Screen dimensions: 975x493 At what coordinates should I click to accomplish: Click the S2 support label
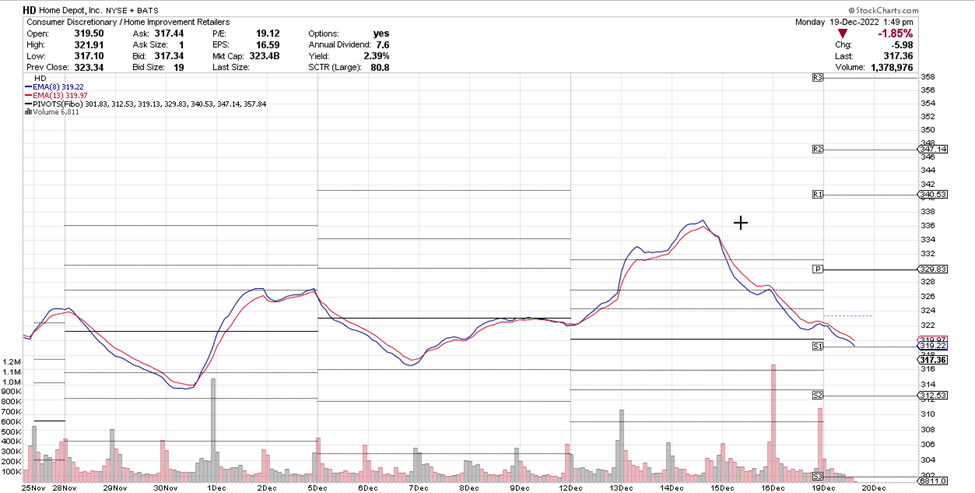point(818,395)
